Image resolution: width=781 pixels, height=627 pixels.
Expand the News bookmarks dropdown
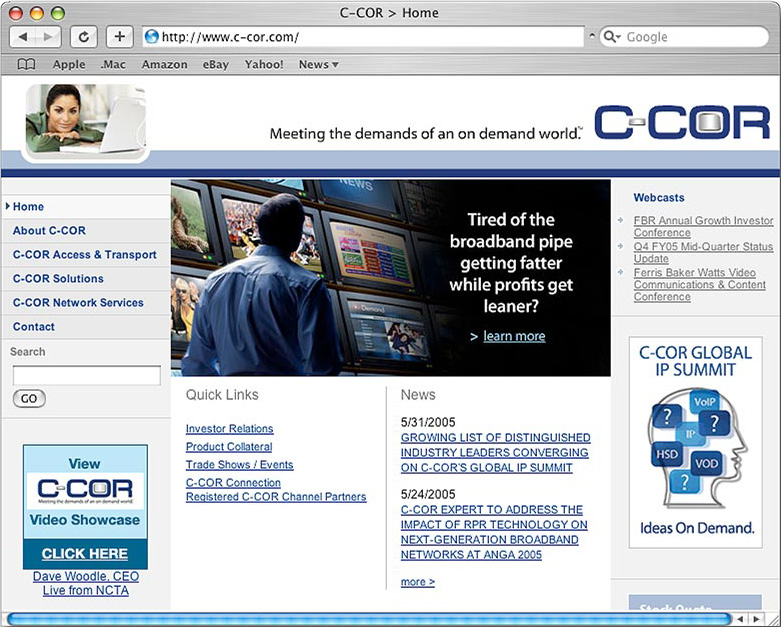(318, 64)
